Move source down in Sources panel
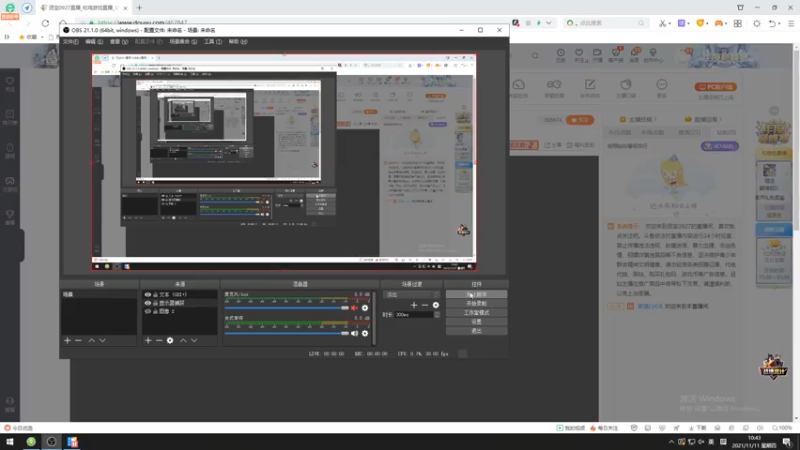This screenshot has width=800, height=450. pos(194,340)
